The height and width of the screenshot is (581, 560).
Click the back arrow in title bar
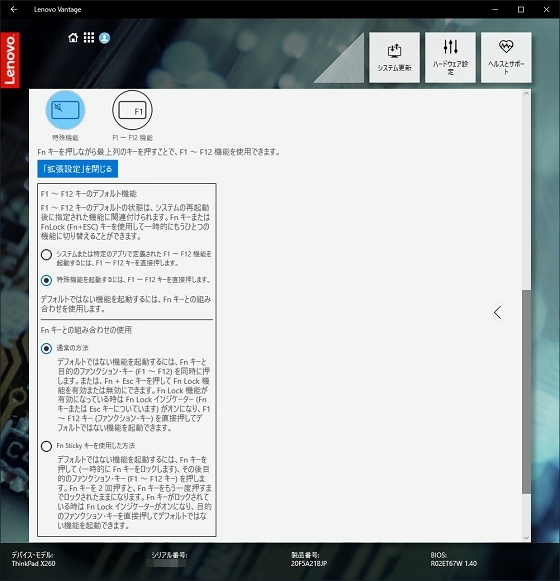[x=14, y=9]
